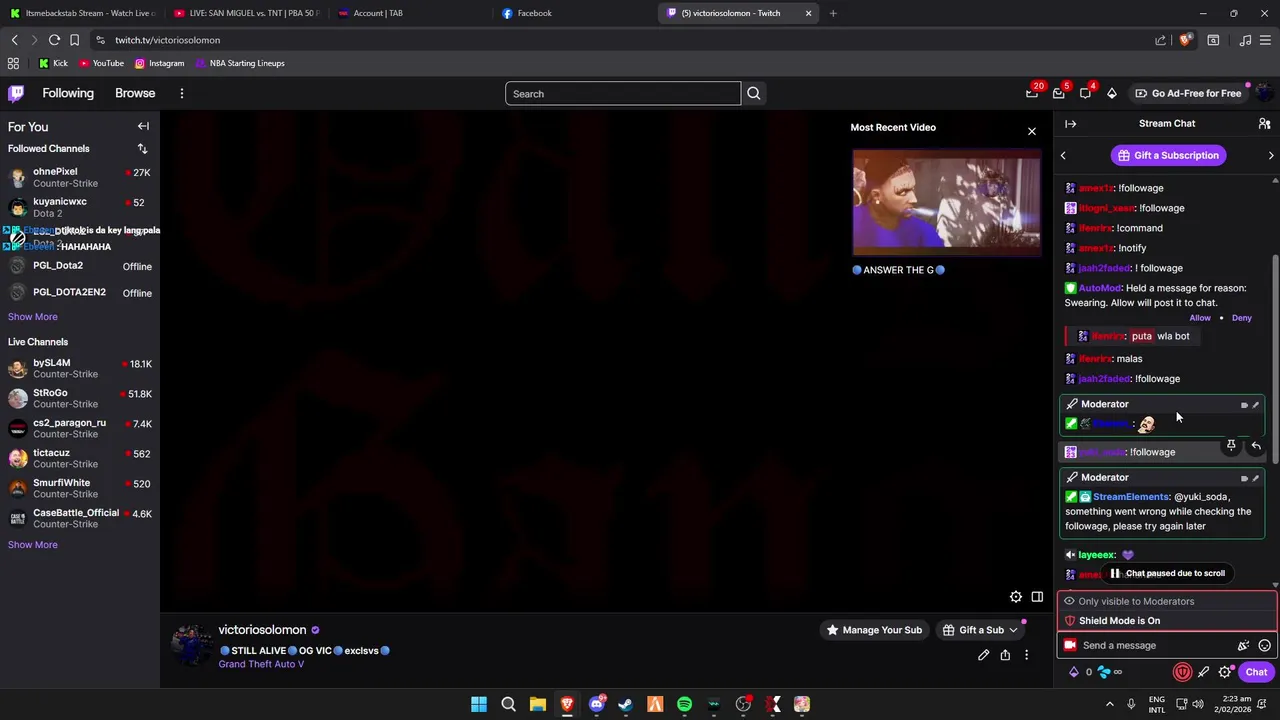The width and height of the screenshot is (1280, 720).
Task: Open Windows Start menu
Action: 479,704
